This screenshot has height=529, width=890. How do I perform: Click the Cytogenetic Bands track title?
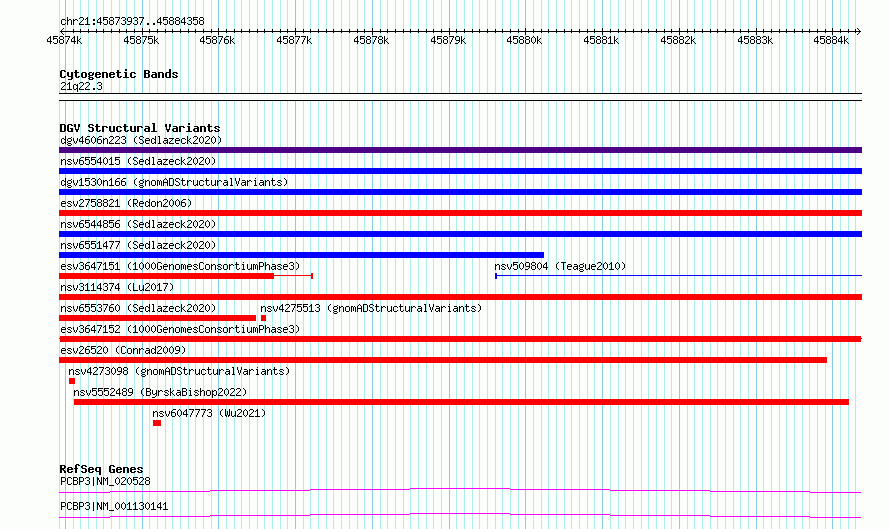[x=119, y=74]
